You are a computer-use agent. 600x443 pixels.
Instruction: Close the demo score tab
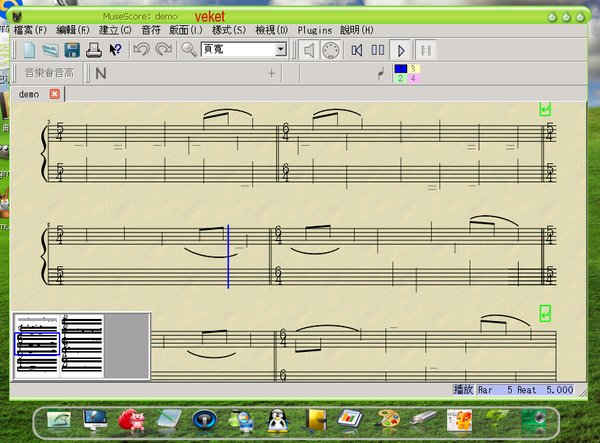point(55,94)
